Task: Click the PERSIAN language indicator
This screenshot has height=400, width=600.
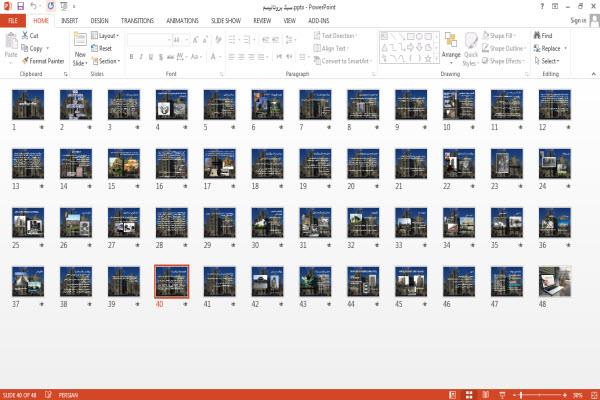Action: 68,395
